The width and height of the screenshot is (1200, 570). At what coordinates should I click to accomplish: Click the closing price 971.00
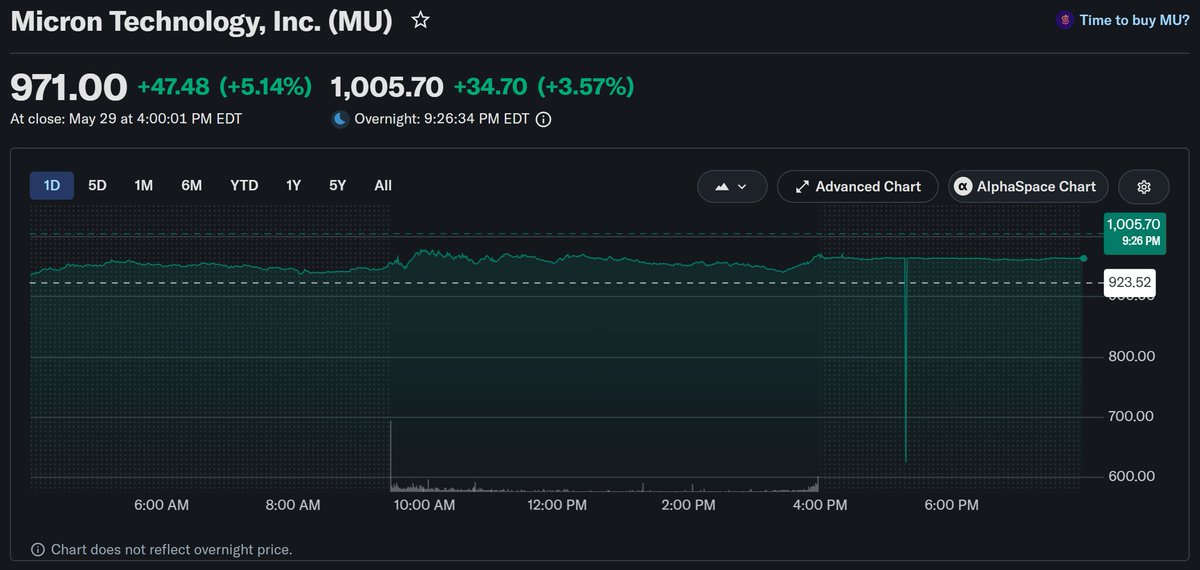click(x=69, y=87)
